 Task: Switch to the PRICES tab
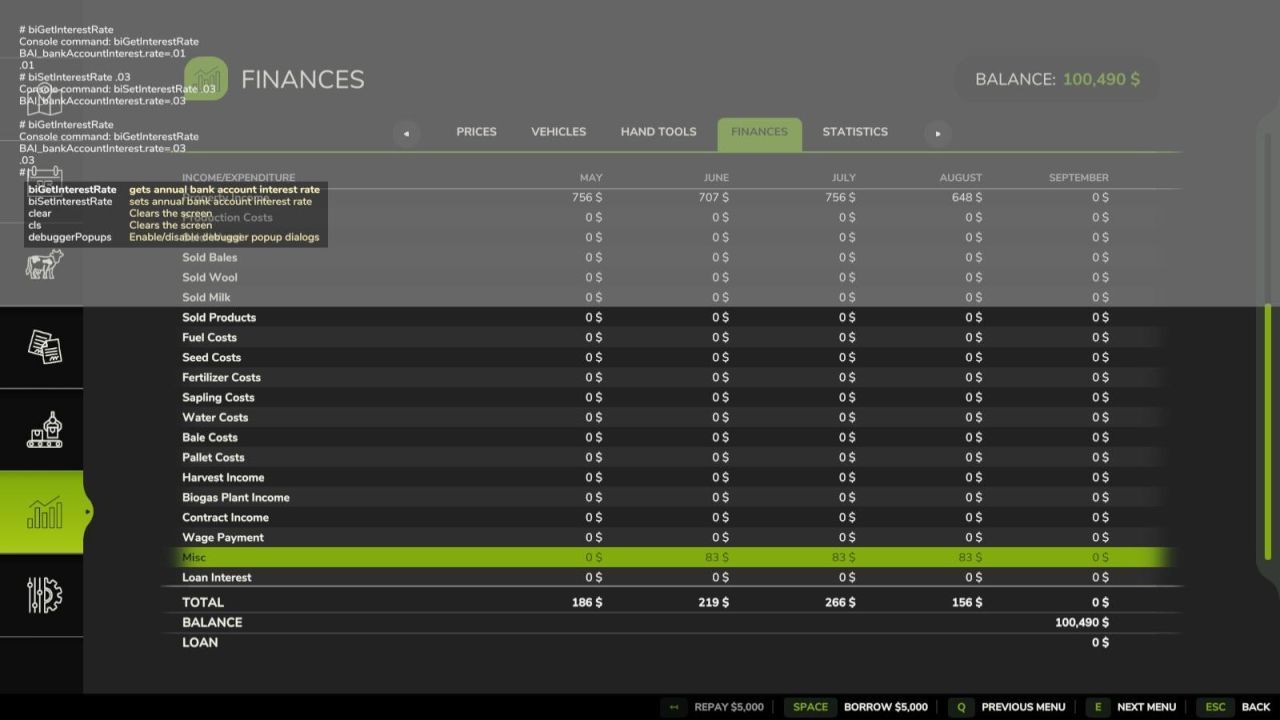coord(476,131)
